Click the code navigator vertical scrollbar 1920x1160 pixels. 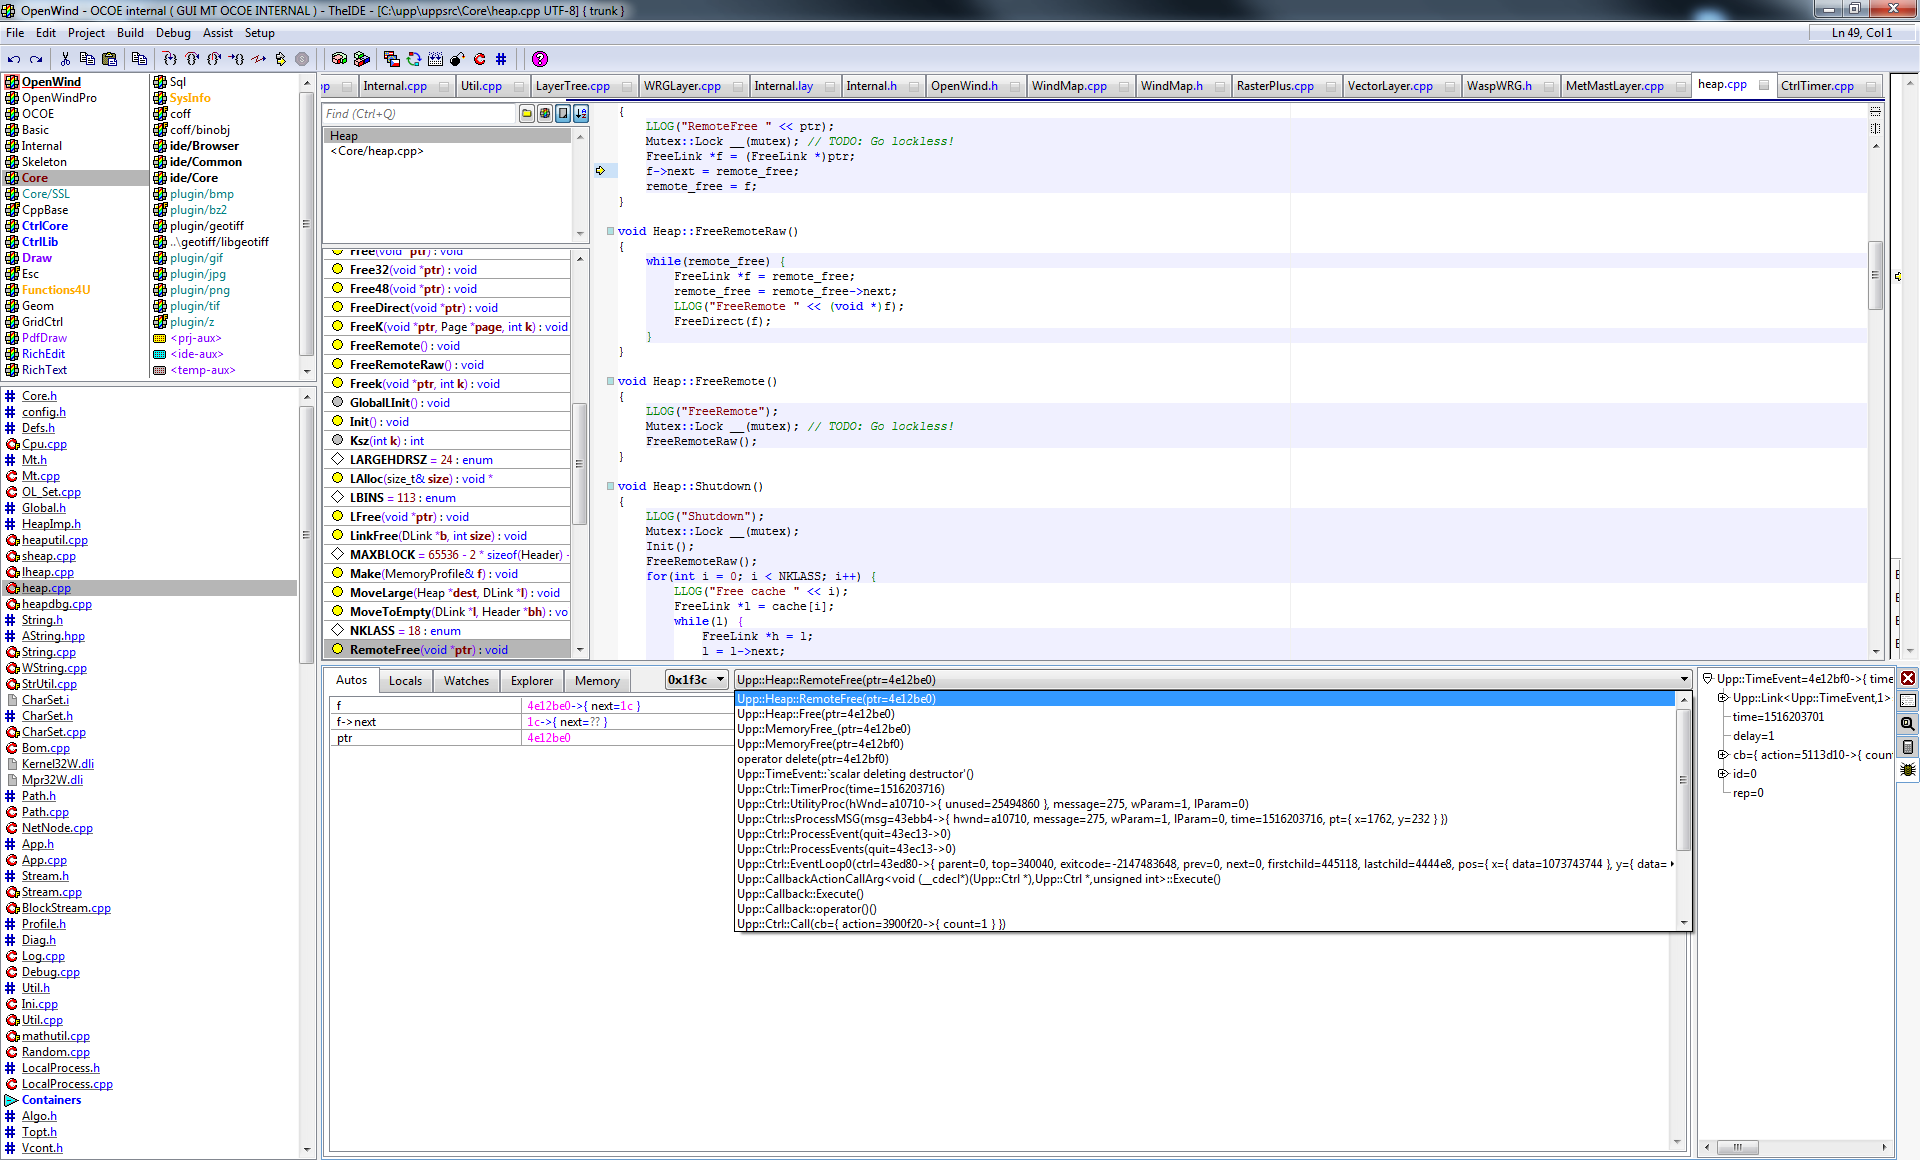(579, 463)
